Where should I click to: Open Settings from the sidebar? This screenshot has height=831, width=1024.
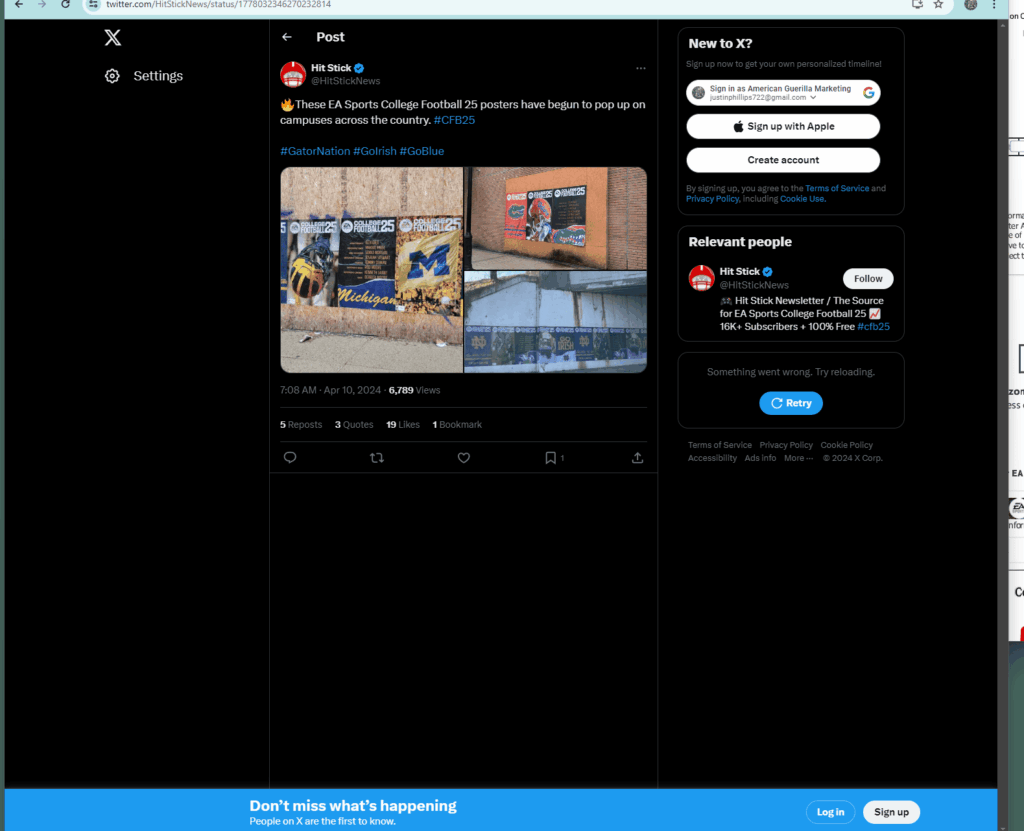[144, 76]
